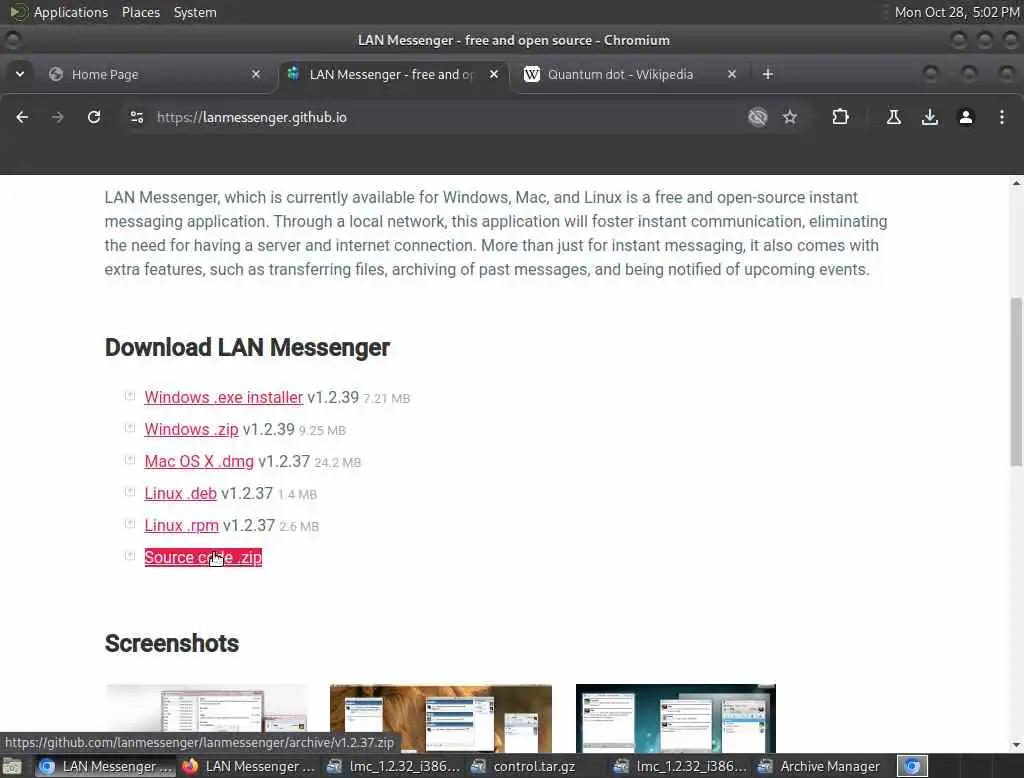Switch to Chromium LAN Messenger taskbar window
This screenshot has height=778, width=1024.
(104, 766)
